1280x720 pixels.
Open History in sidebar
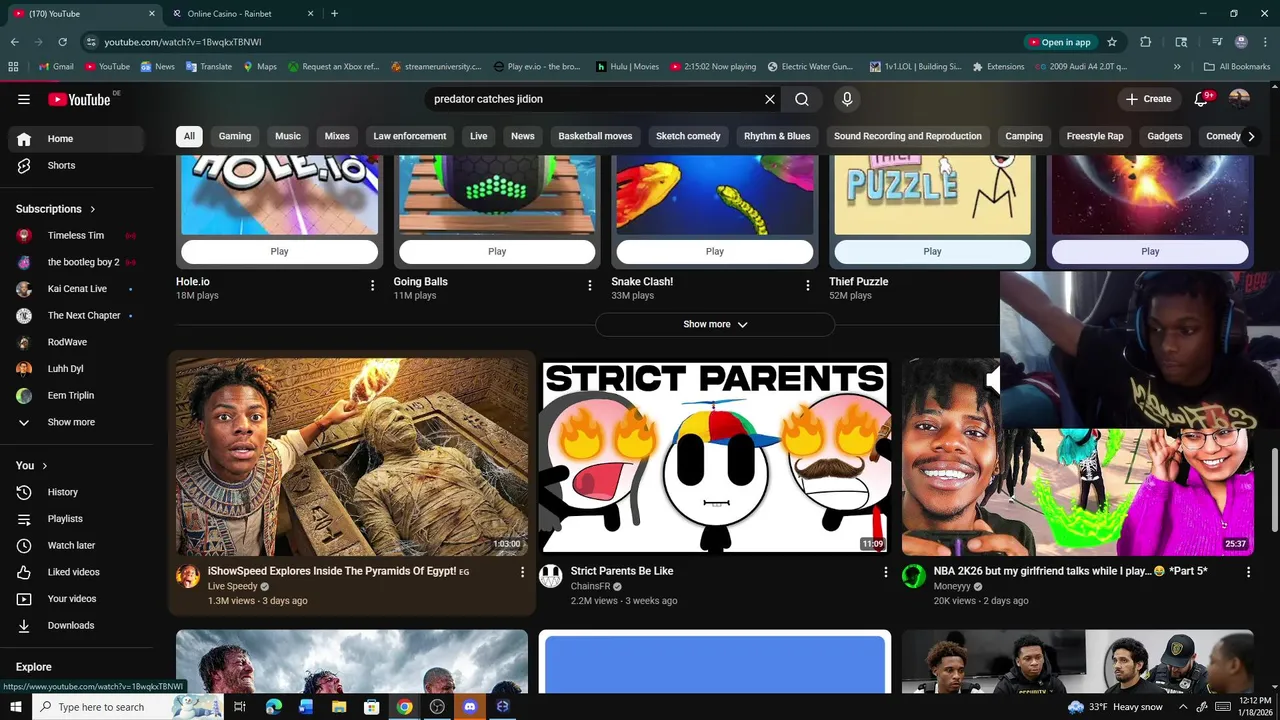click(76, 492)
